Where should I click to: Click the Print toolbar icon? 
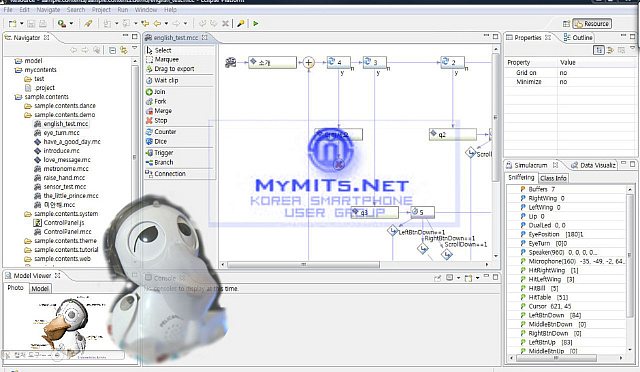coord(42,24)
